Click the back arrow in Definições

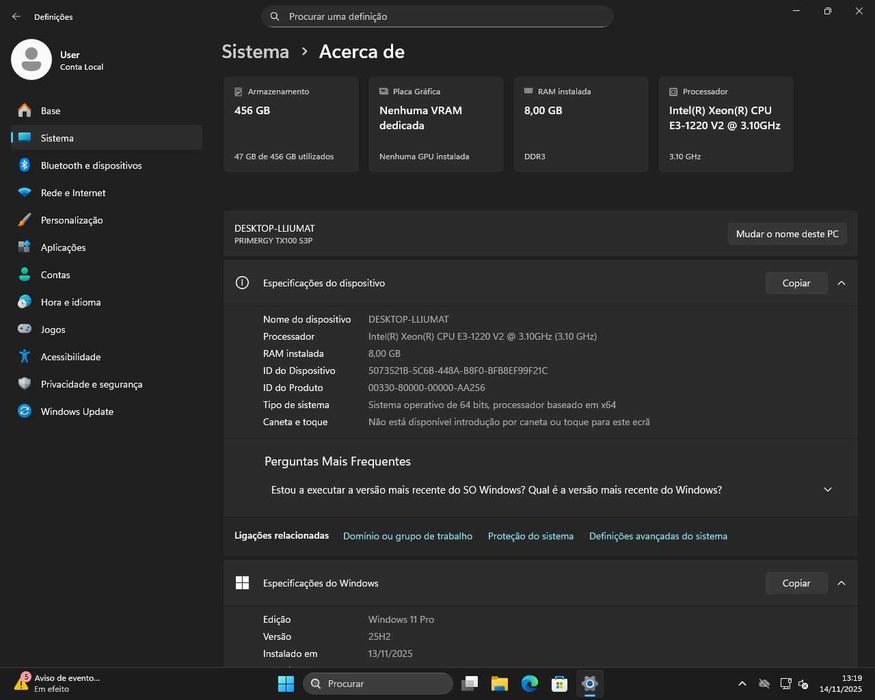(16, 17)
